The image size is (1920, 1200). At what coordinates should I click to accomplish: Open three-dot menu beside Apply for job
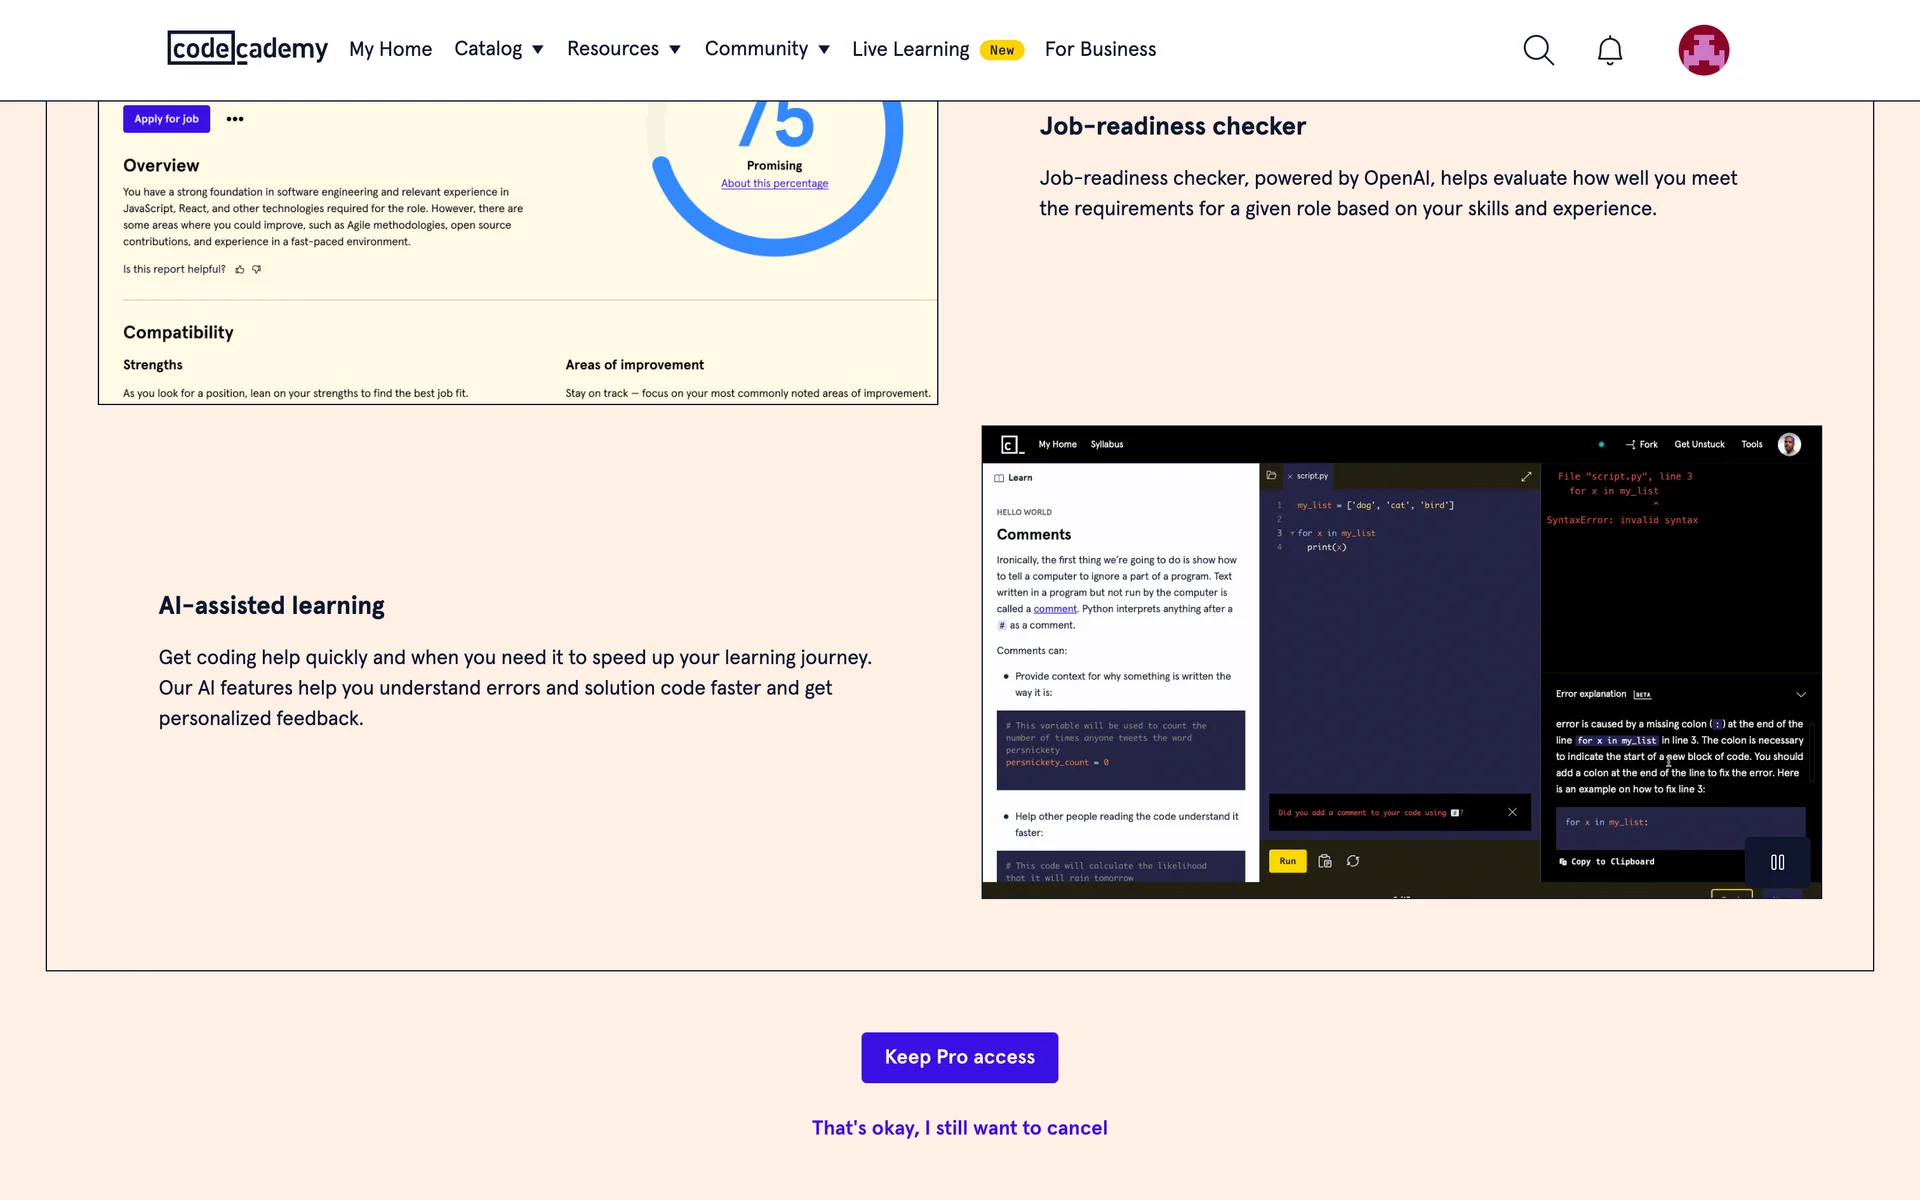pos(235,119)
